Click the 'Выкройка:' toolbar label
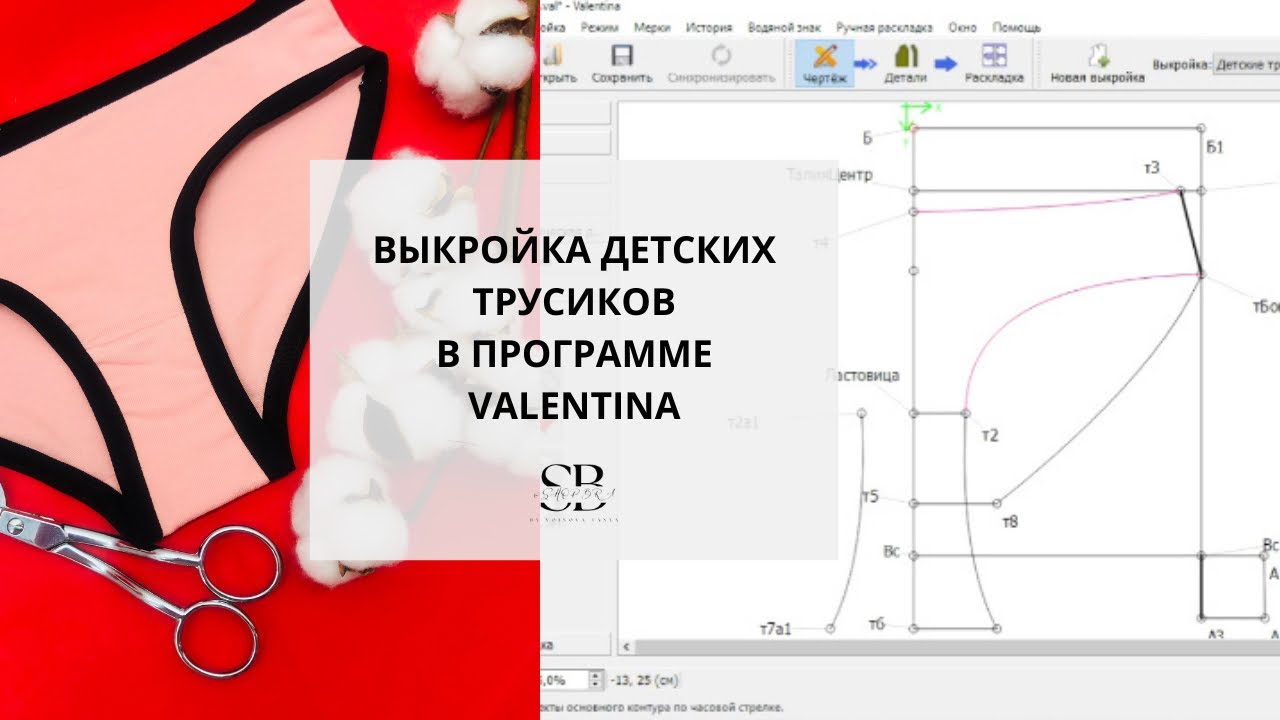Screen dimensions: 1280x720 [1181, 65]
